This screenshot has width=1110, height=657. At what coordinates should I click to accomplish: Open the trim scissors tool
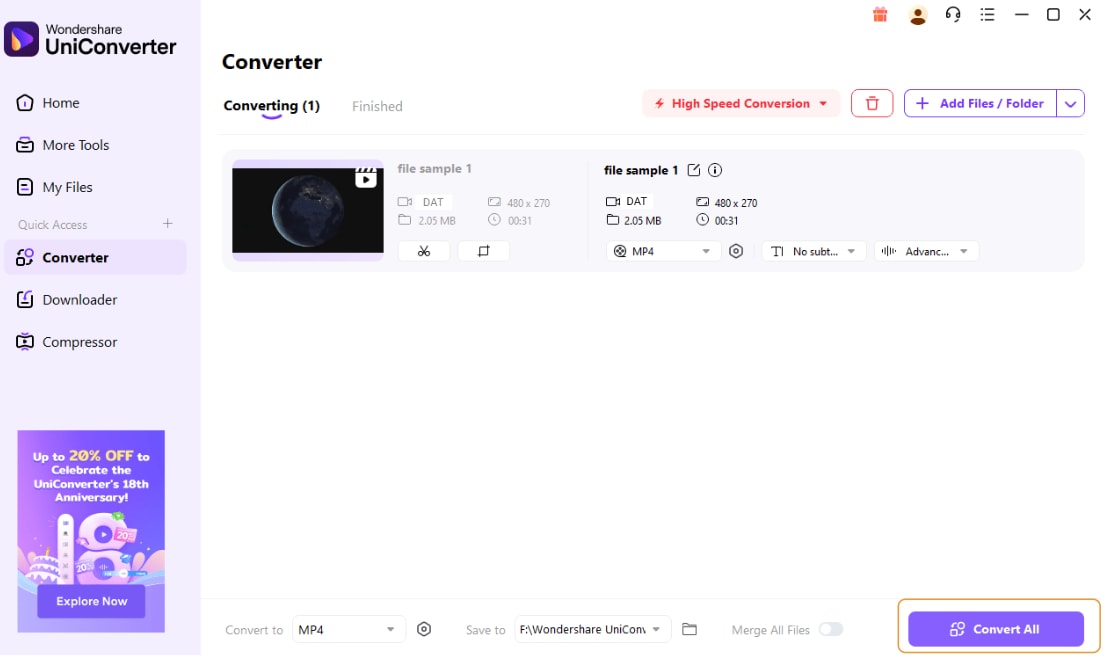click(x=424, y=251)
